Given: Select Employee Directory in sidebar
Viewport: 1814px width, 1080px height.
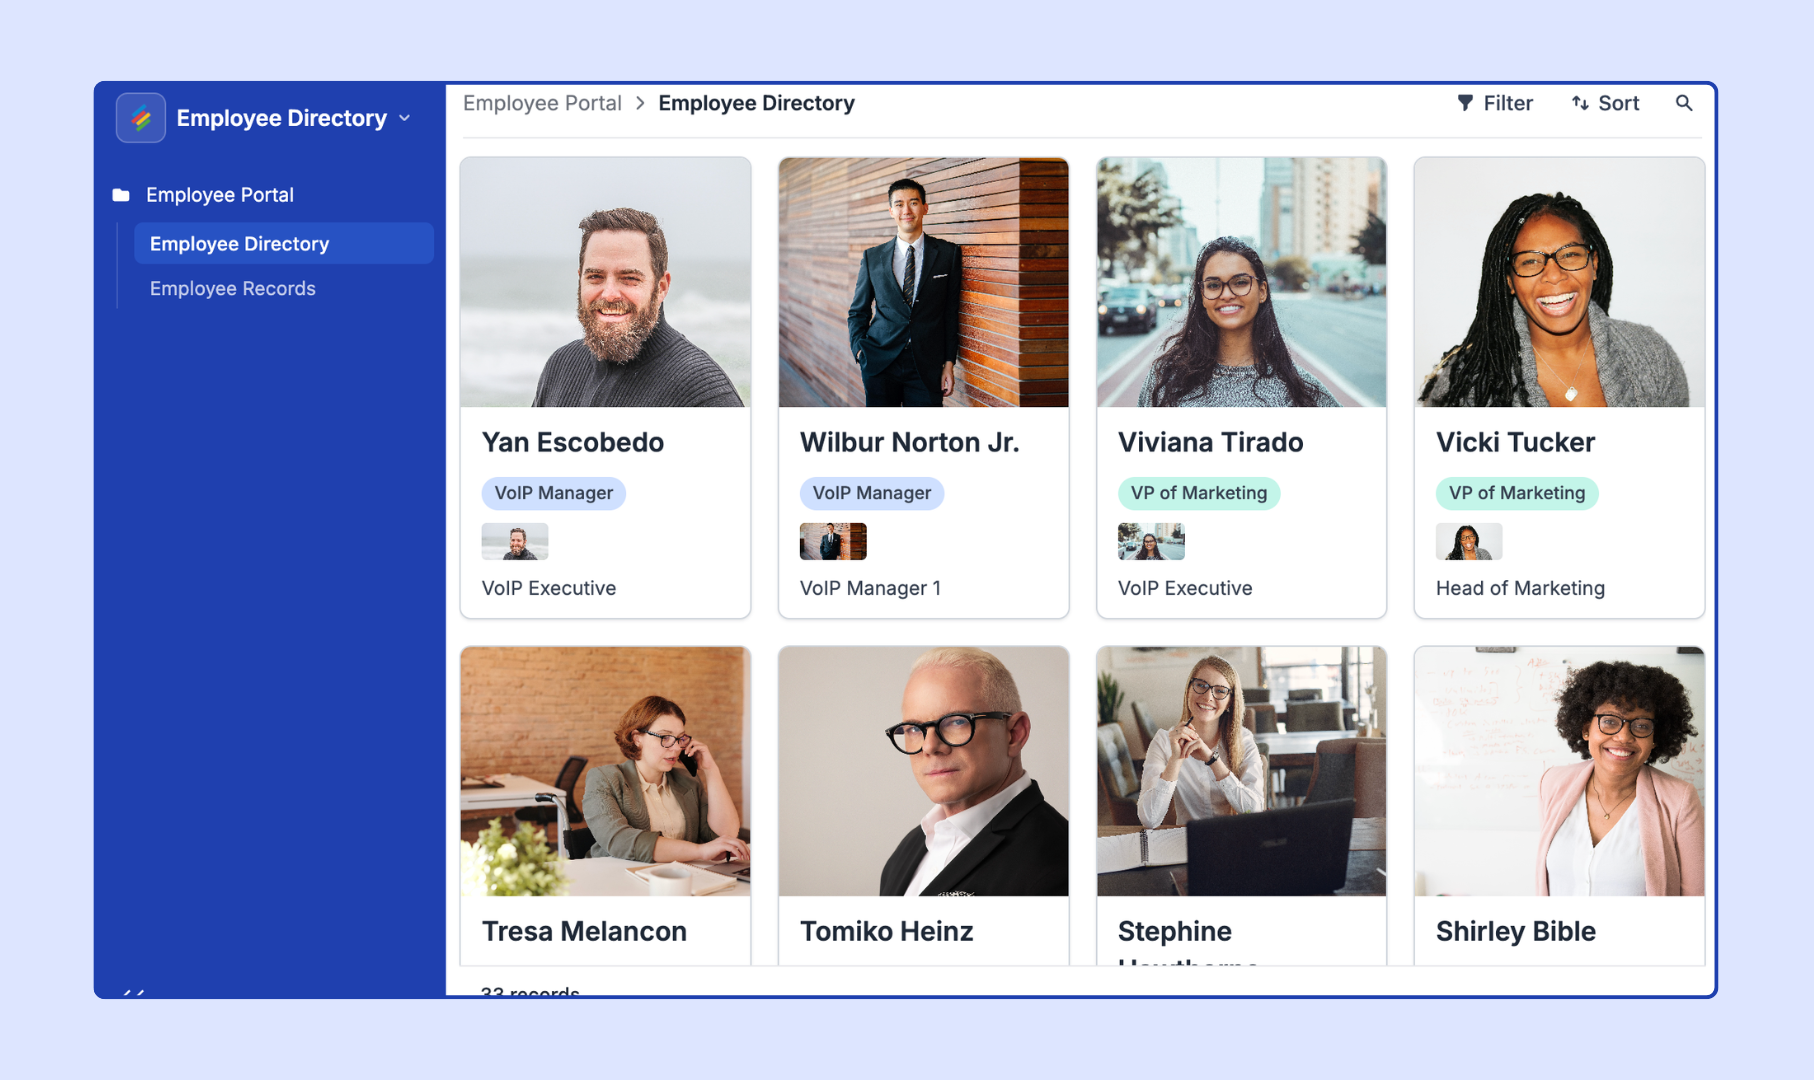Looking at the screenshot, I should 284,243.
